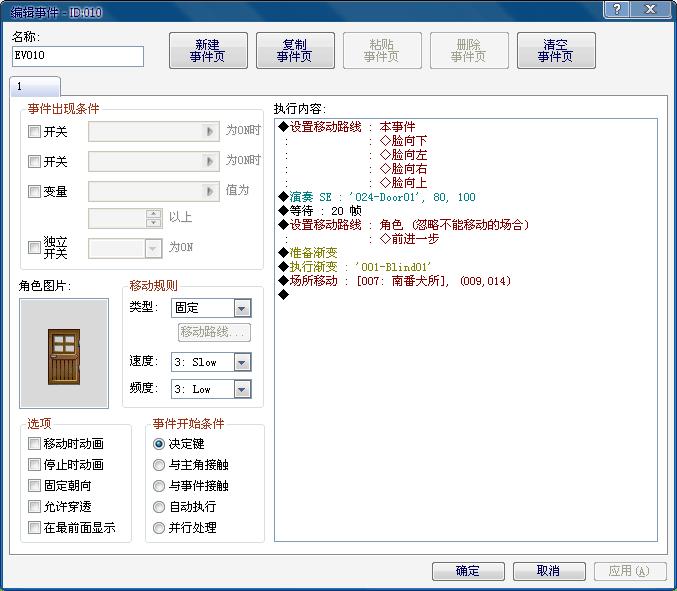Click the 新建事件页 button
Image resolution: width=677 pixels, height=591 pixels.
[208, 51]
